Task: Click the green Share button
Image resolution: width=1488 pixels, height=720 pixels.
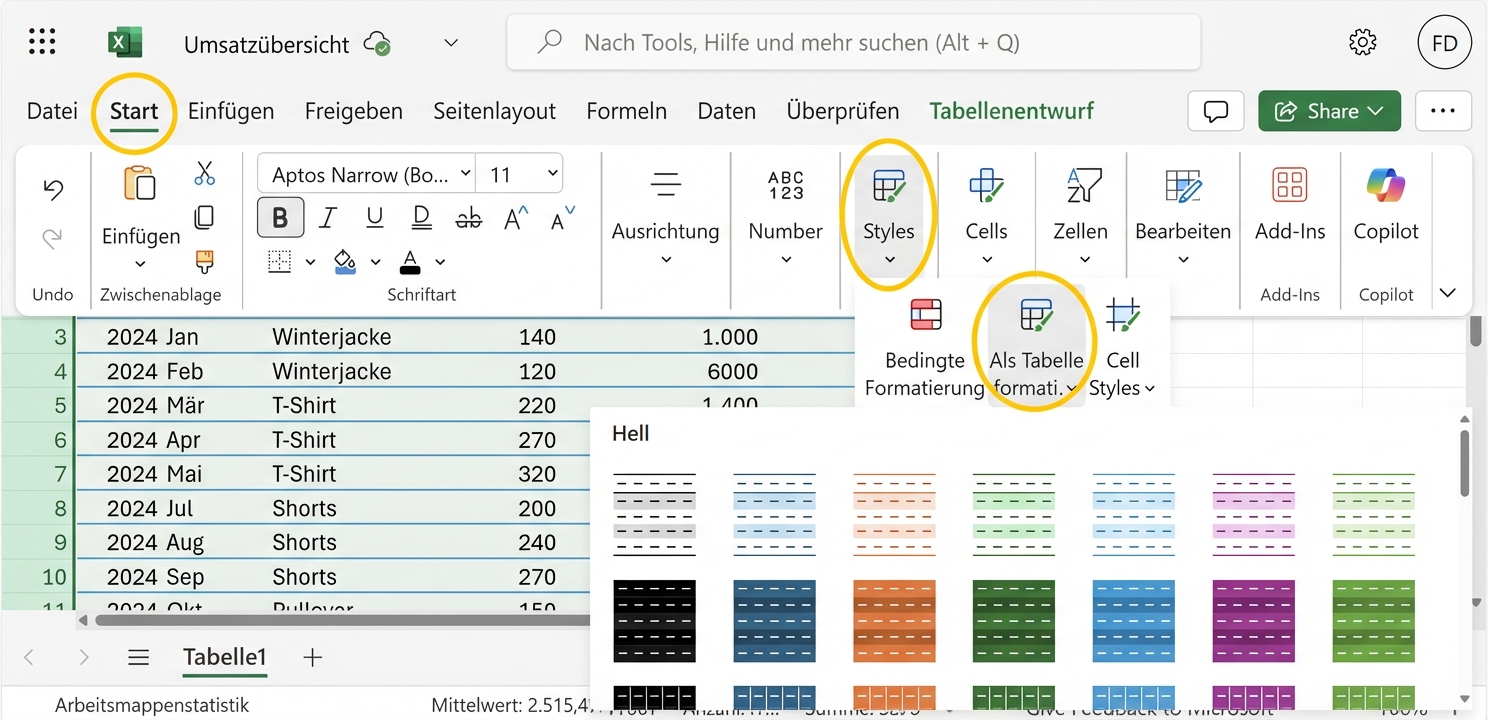Action: (1329, 111)
